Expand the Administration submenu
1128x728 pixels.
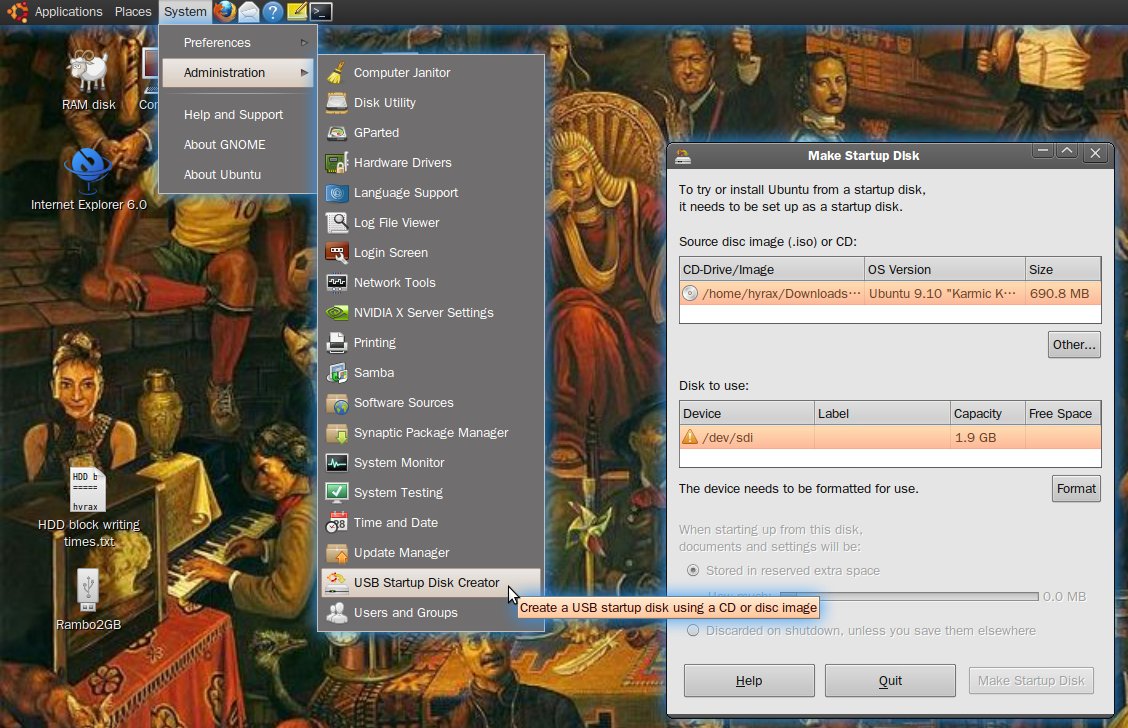(237, 73)
